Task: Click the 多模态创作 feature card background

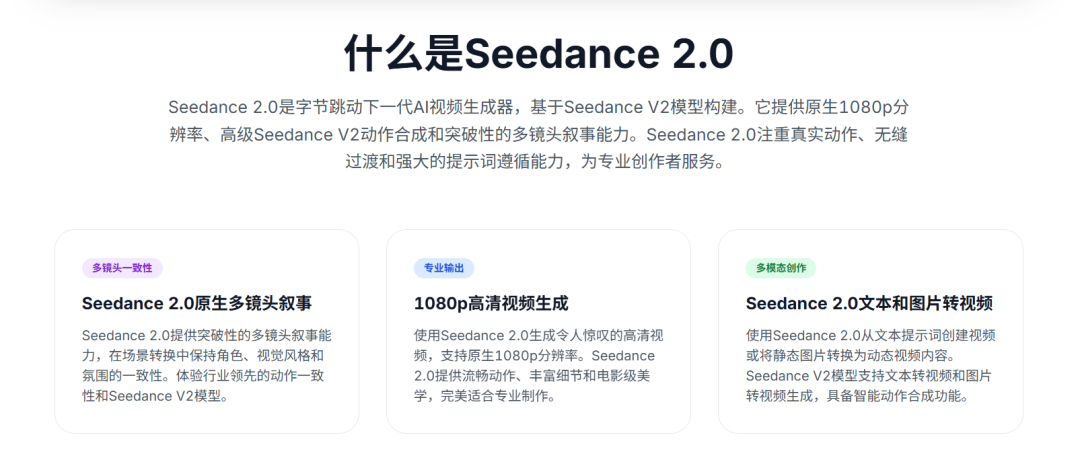Action: 871,331
